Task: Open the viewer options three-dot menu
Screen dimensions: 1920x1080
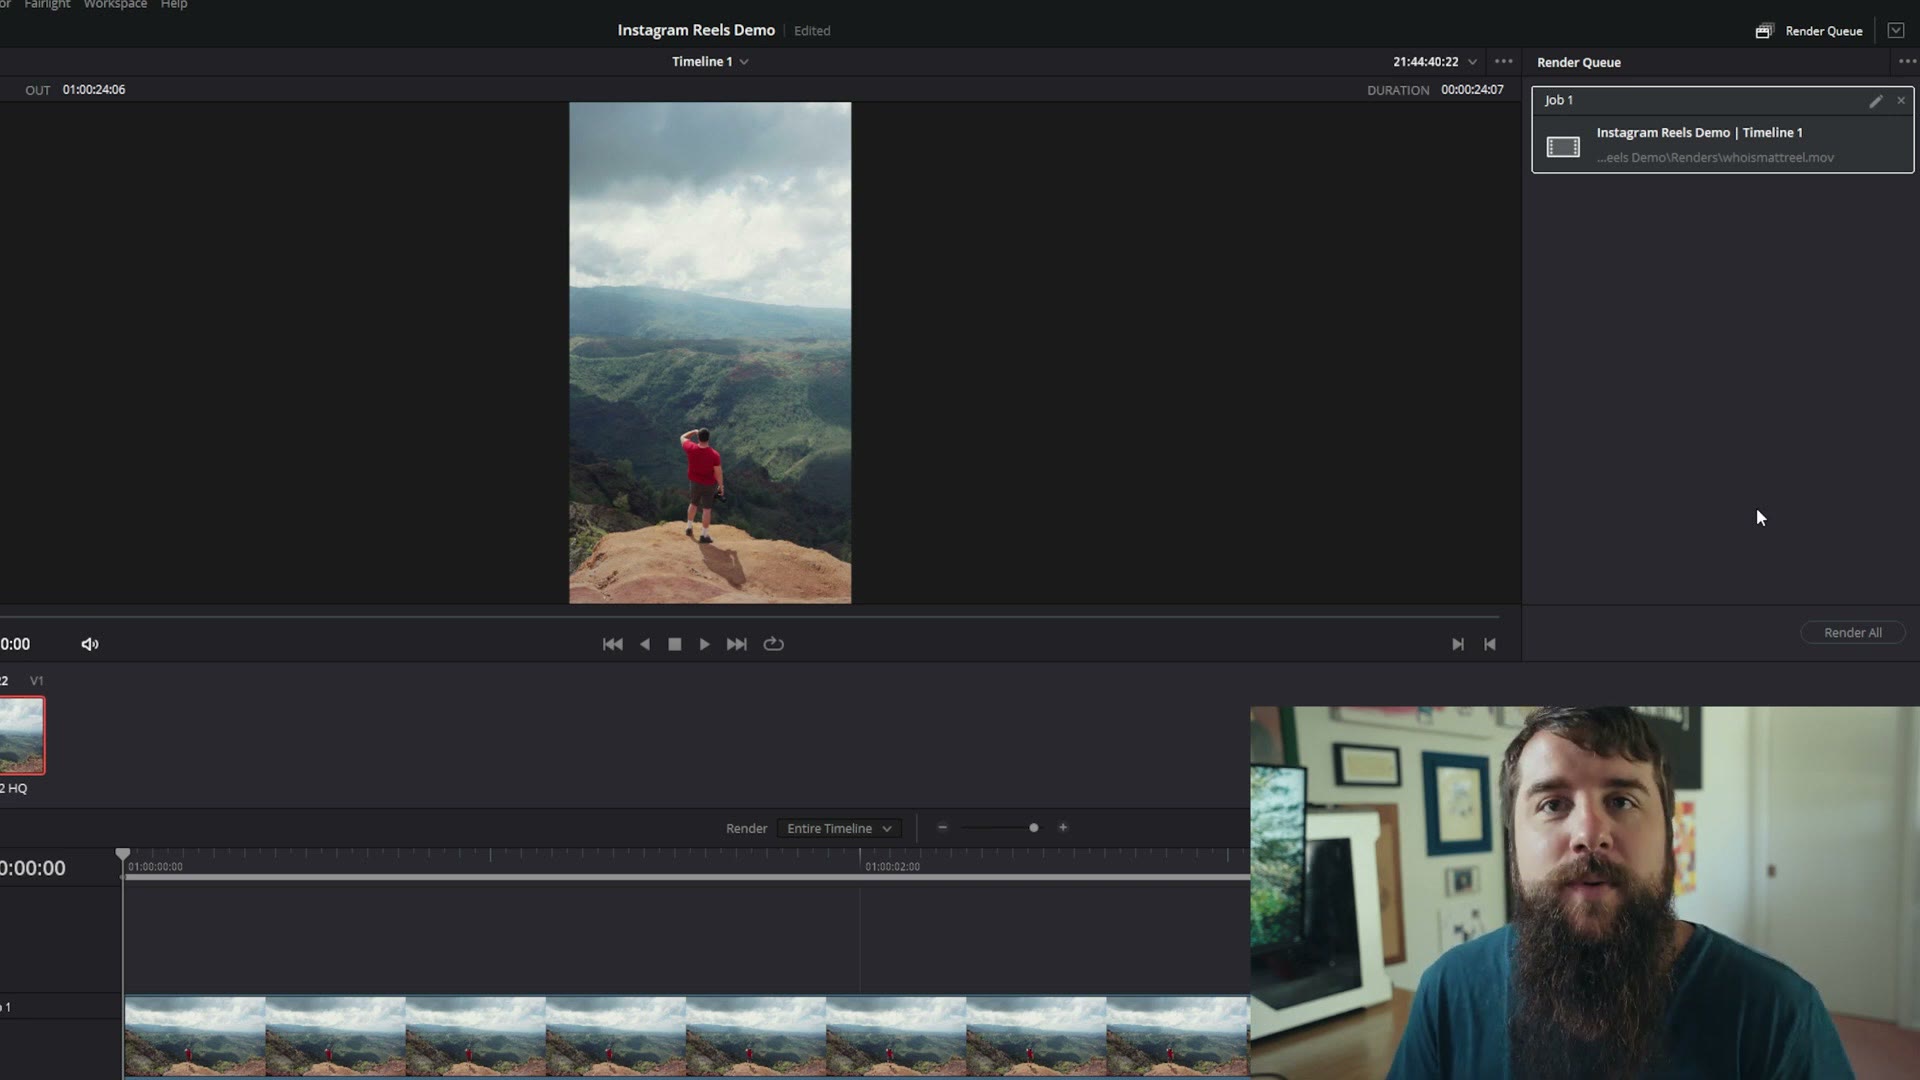Action: tap(1503, 62)
